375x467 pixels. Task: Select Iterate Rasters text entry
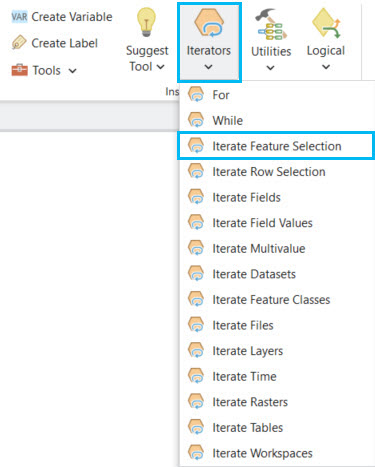250,402
